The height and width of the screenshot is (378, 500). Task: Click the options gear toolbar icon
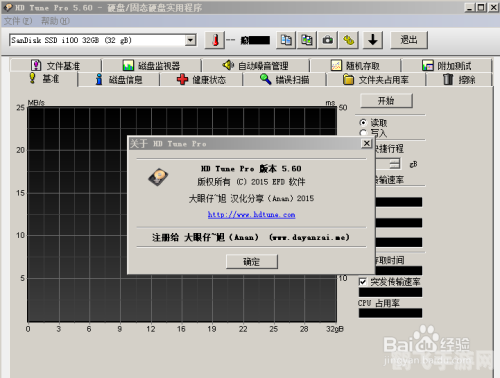point(348,40)
